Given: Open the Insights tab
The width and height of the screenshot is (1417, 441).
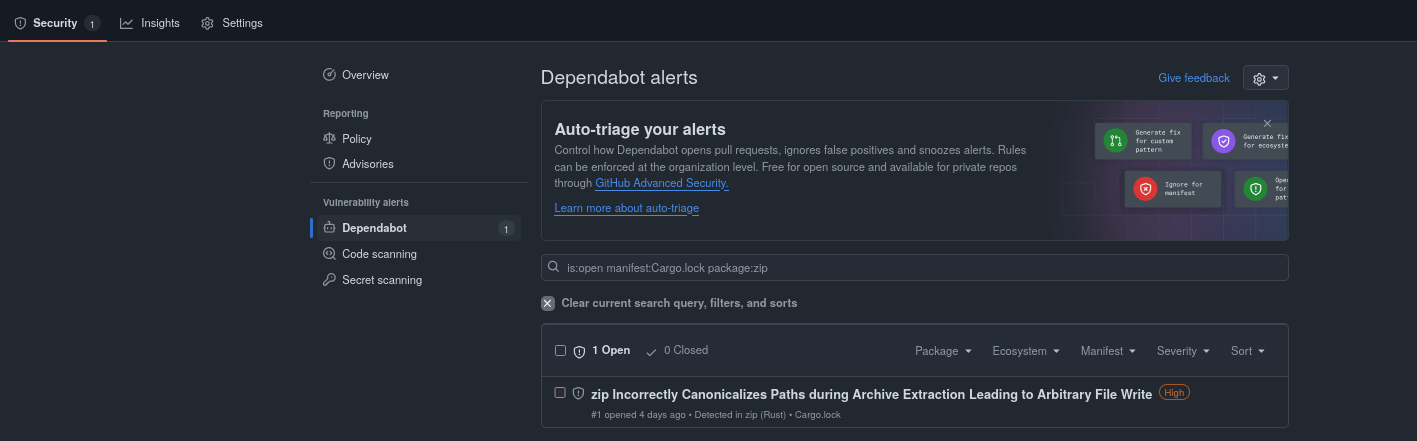Looking at the screenshot, I should coord(150,23).
